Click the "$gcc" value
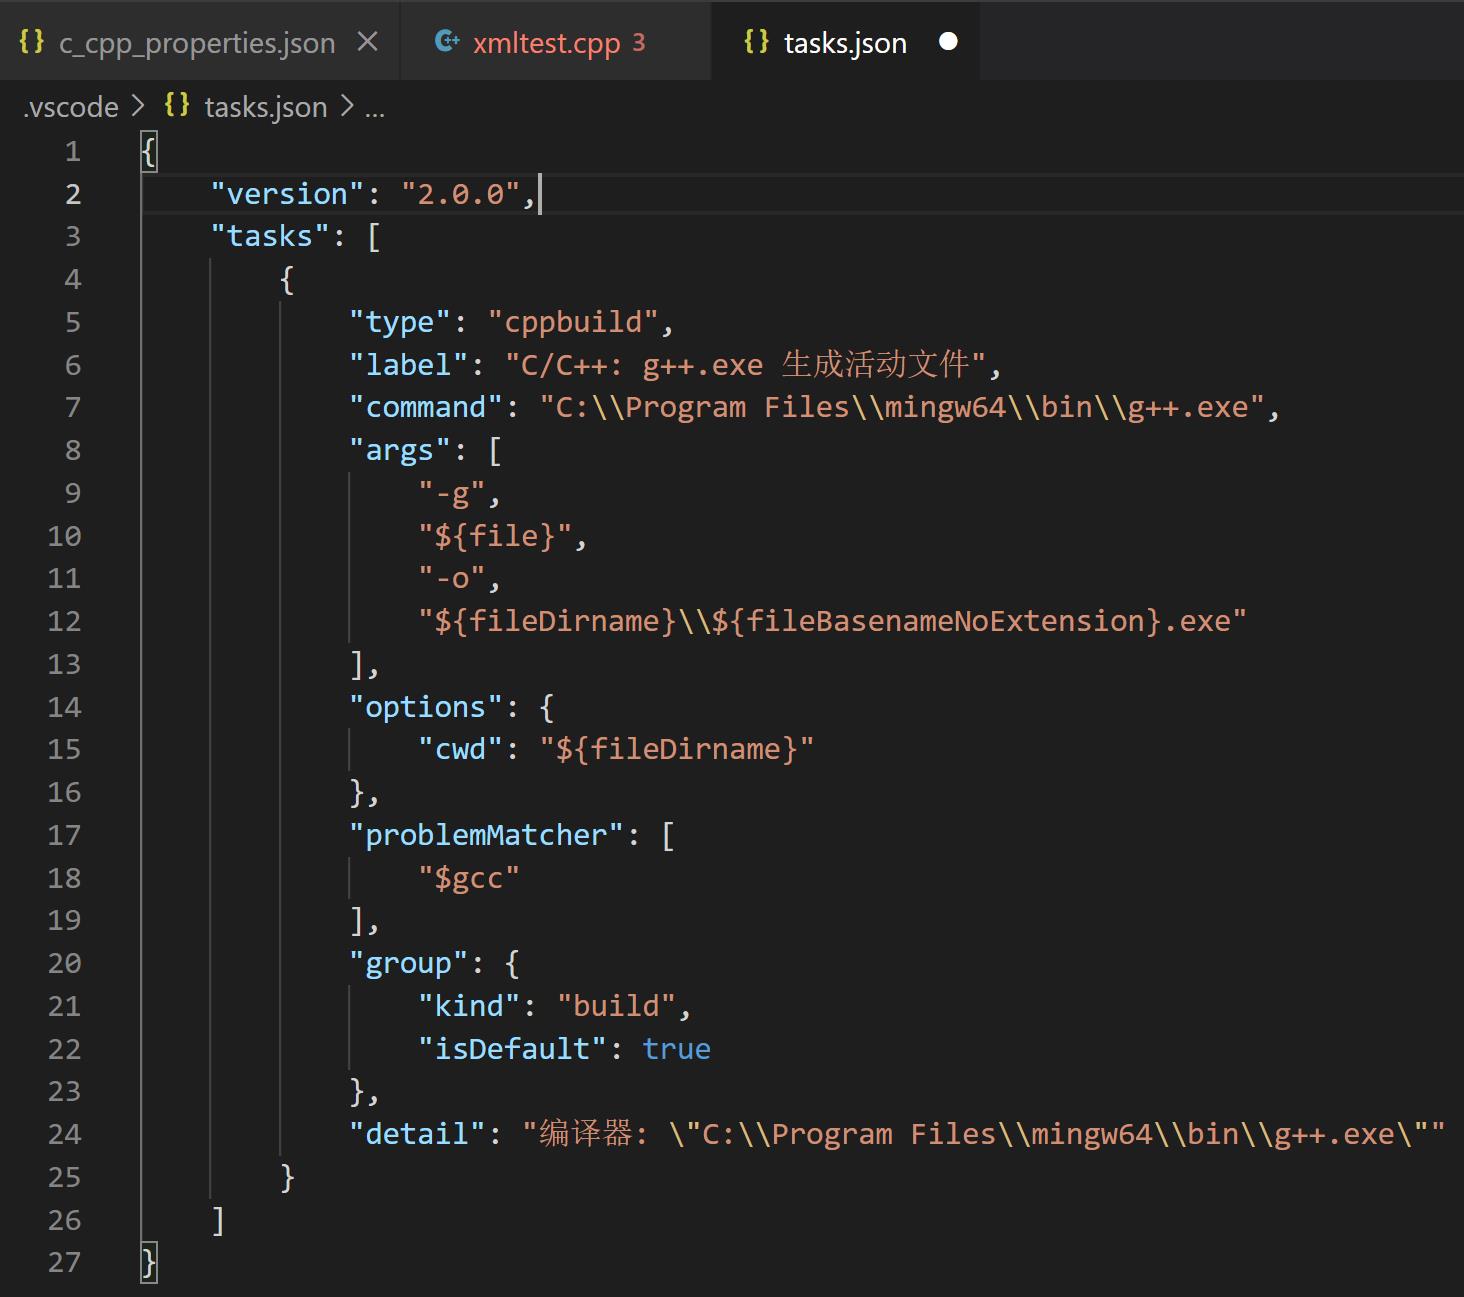1464x1297 pixels. click(x=469, y=878)
